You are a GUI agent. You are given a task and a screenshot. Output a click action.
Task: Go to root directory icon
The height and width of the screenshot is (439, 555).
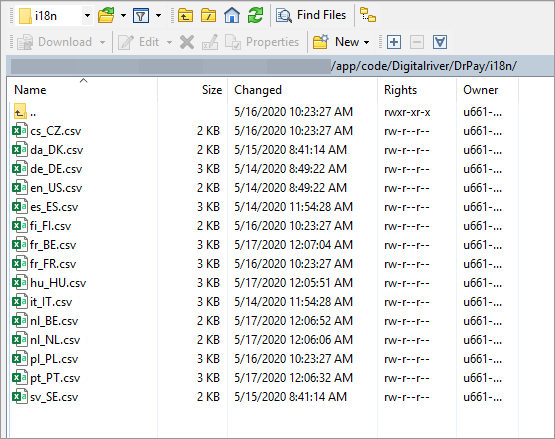[208, 16]
